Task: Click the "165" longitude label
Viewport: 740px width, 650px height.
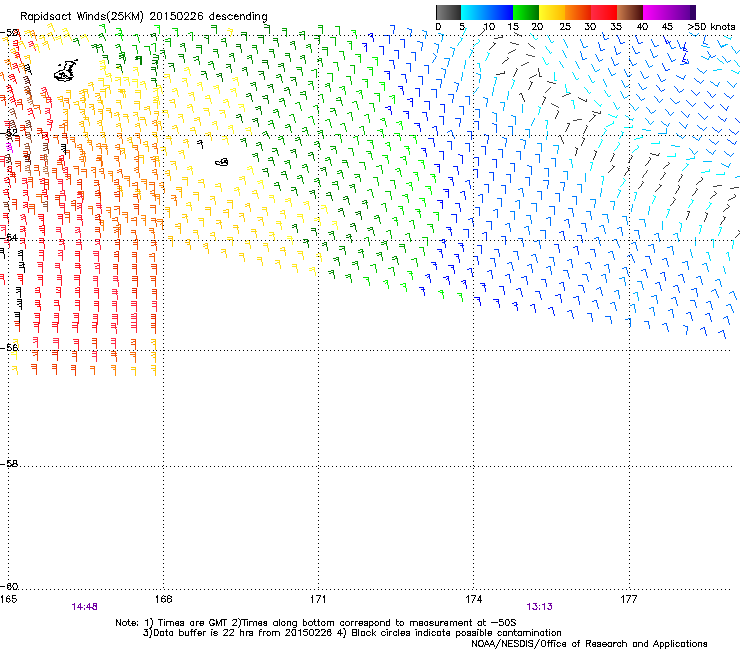Action: (x=8, y=599)
